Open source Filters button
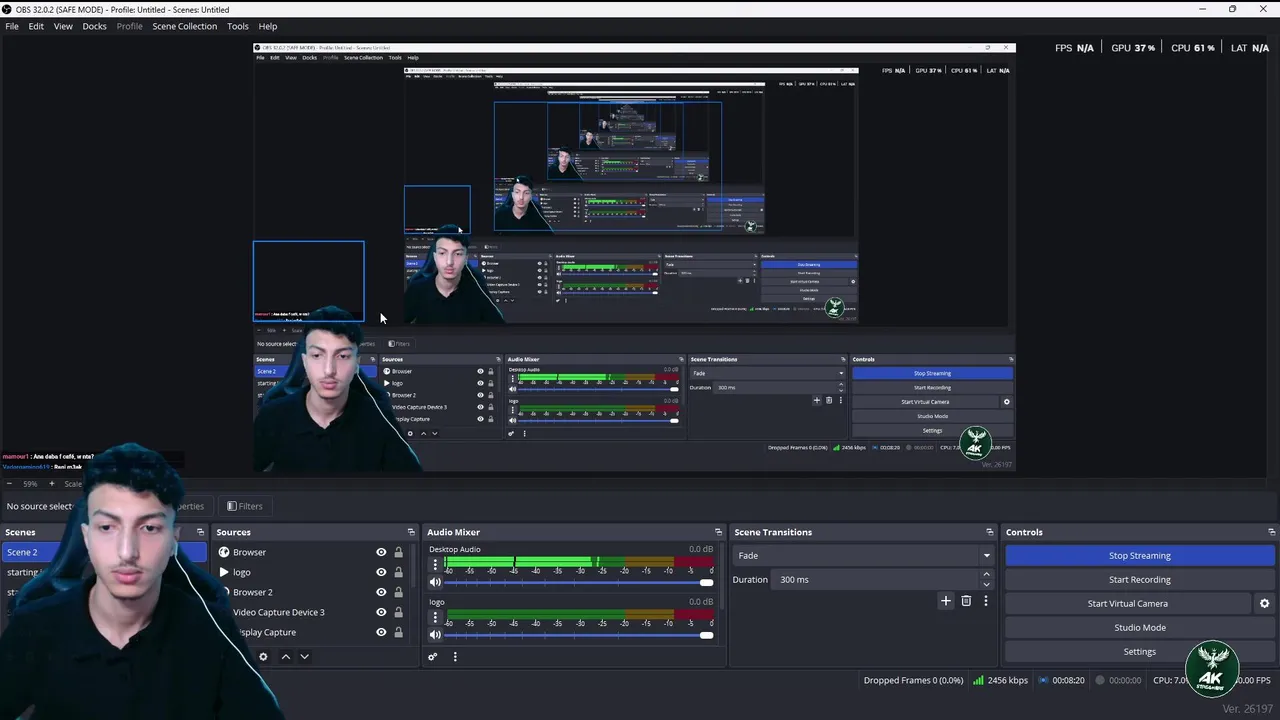 [245, 506]
